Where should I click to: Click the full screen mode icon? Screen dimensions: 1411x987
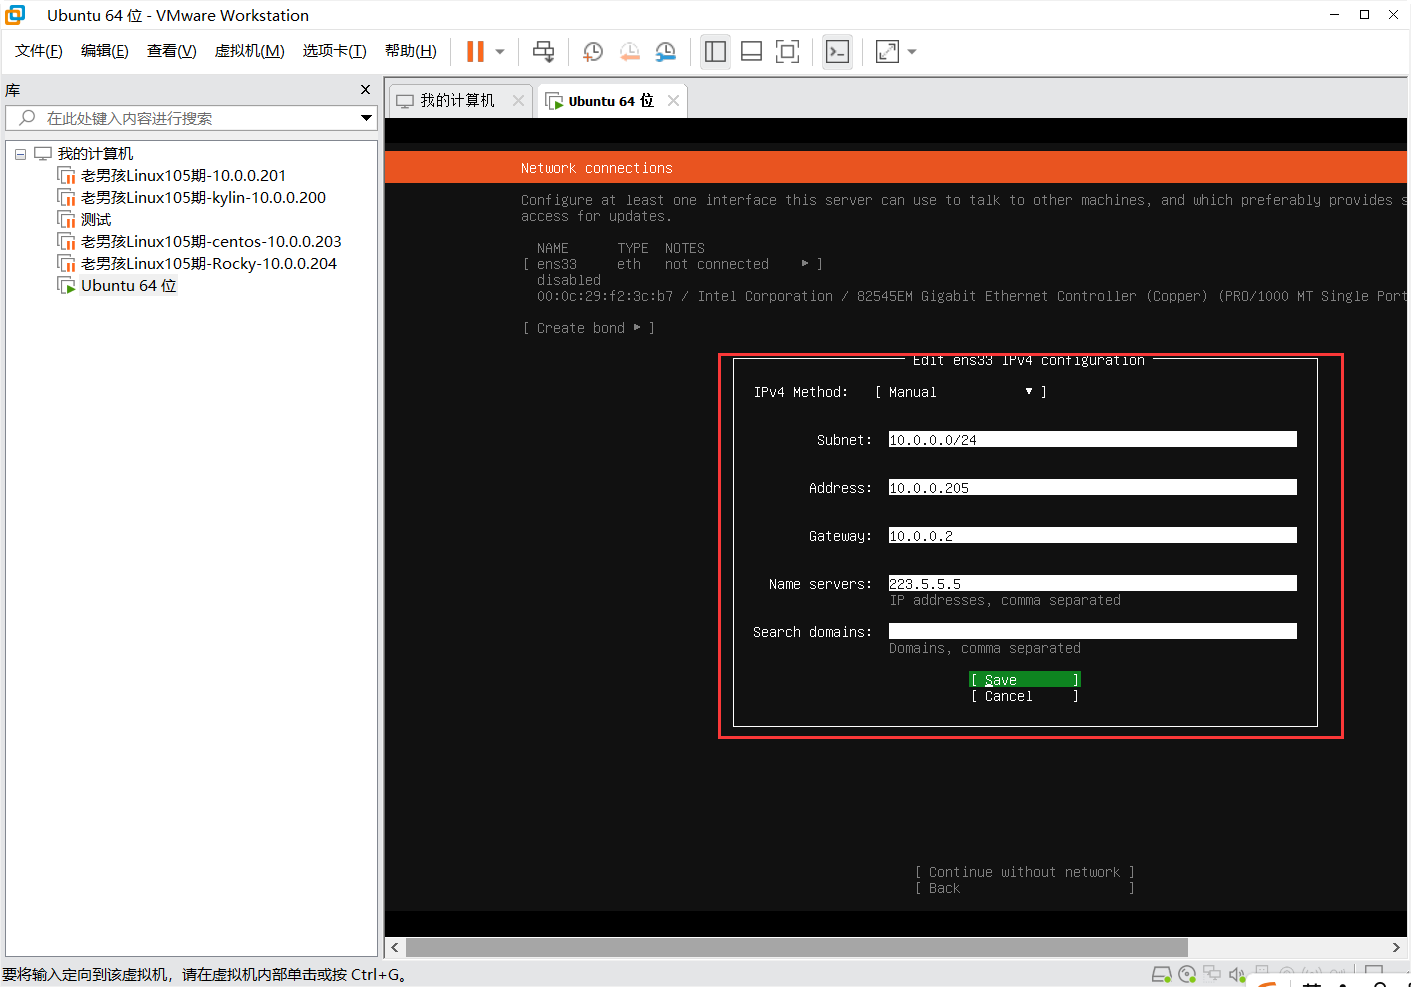coord(787,51)
